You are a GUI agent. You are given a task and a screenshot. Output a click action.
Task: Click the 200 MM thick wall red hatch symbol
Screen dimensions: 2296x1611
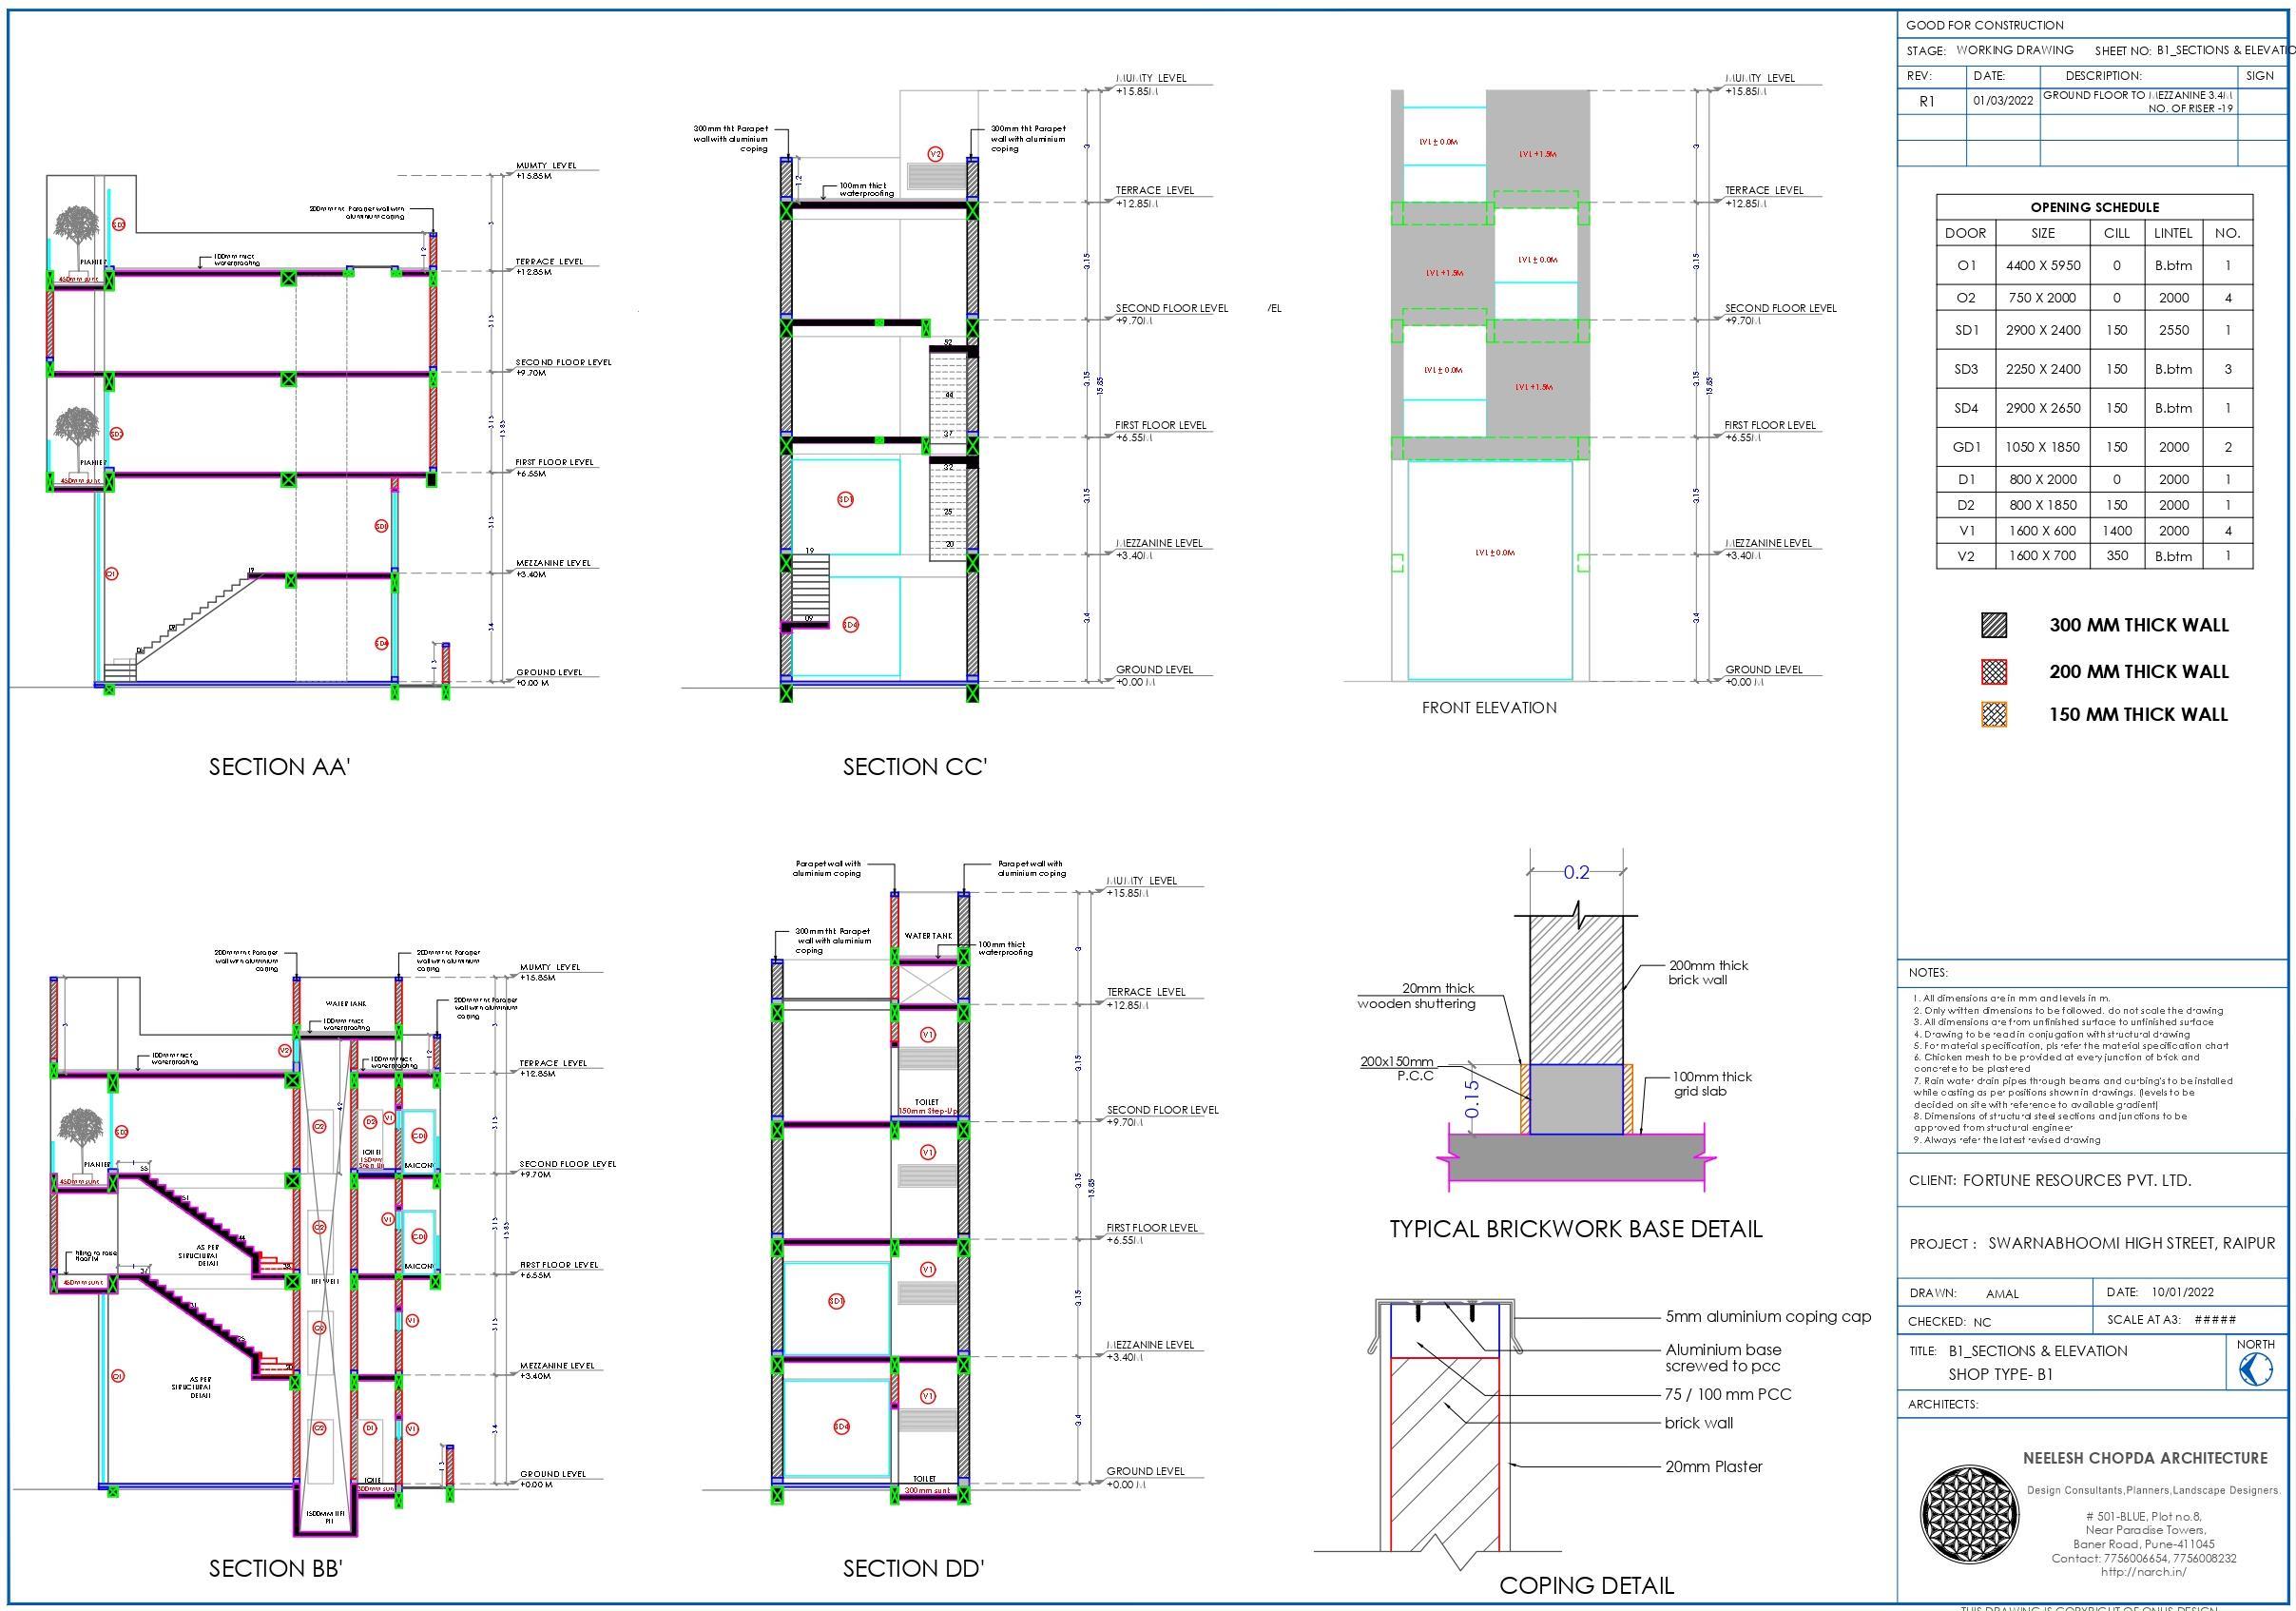[1993, 671]
